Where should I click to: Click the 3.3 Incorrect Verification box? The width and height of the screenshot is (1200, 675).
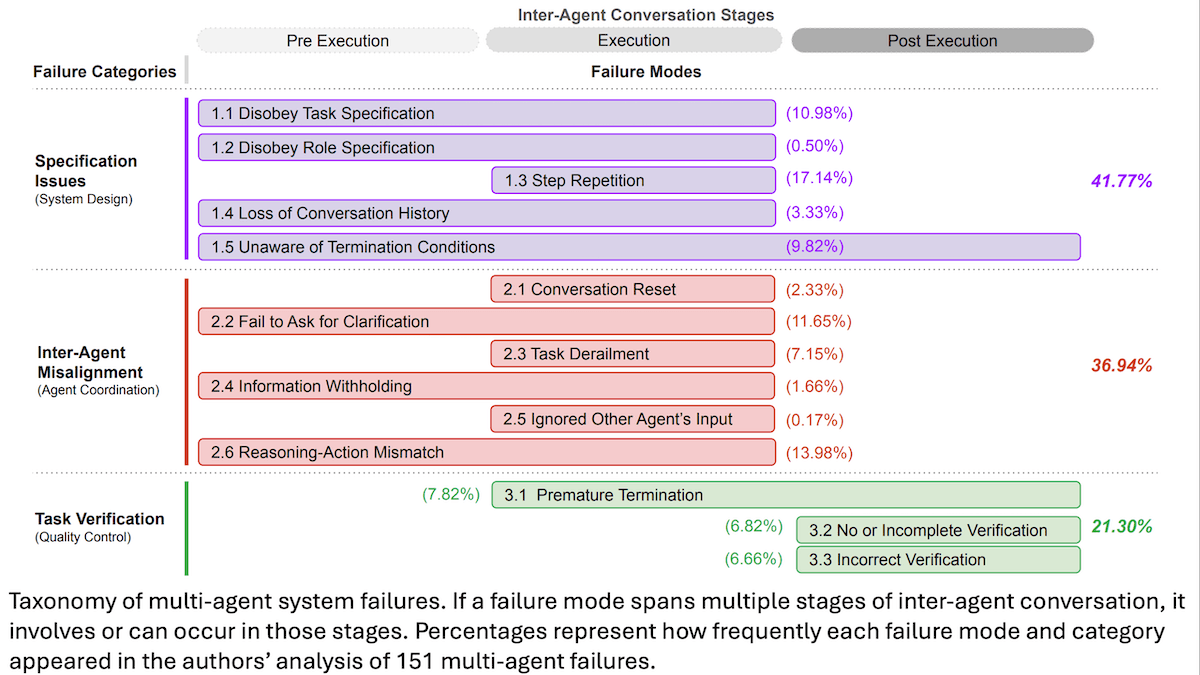(x=938, y=560)
